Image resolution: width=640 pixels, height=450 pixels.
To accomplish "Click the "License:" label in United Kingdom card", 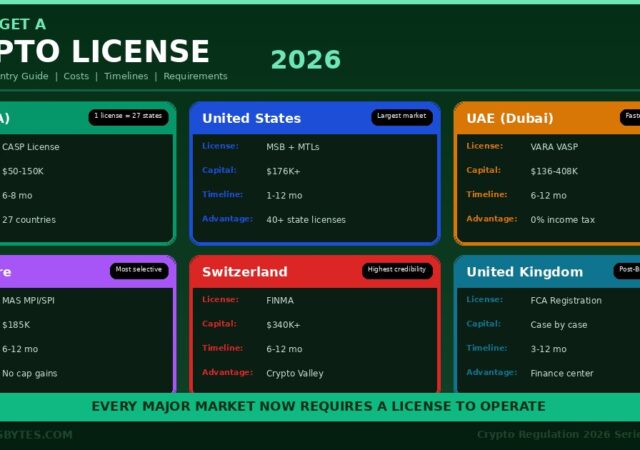I will point(485,299).
